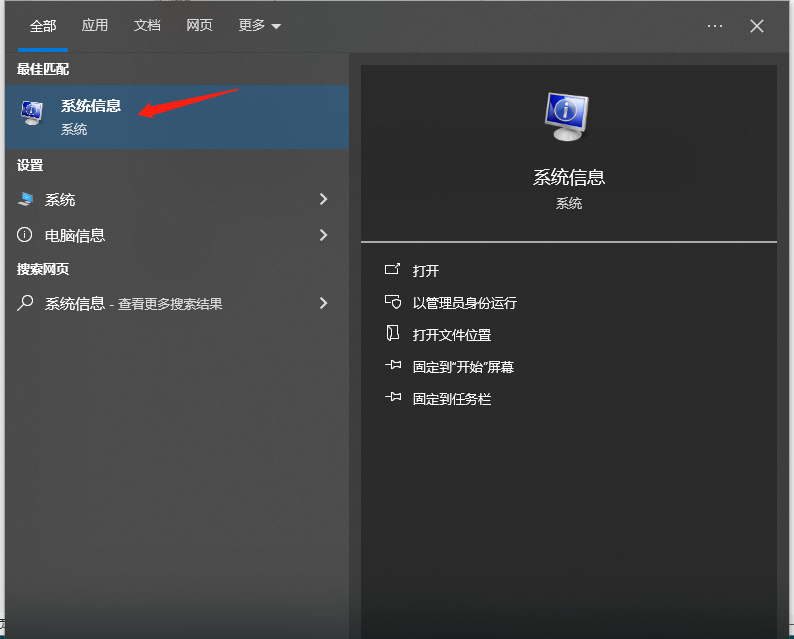Switch to the 网页 tab

(199, 25)
